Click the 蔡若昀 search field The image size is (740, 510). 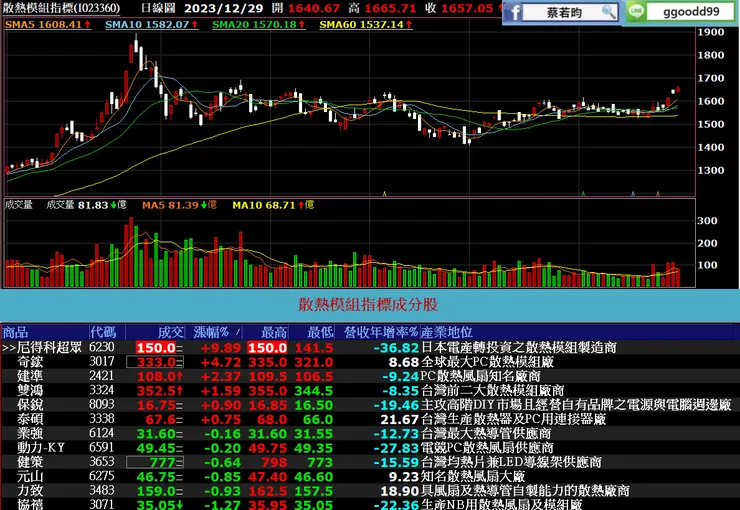(570, 12)
